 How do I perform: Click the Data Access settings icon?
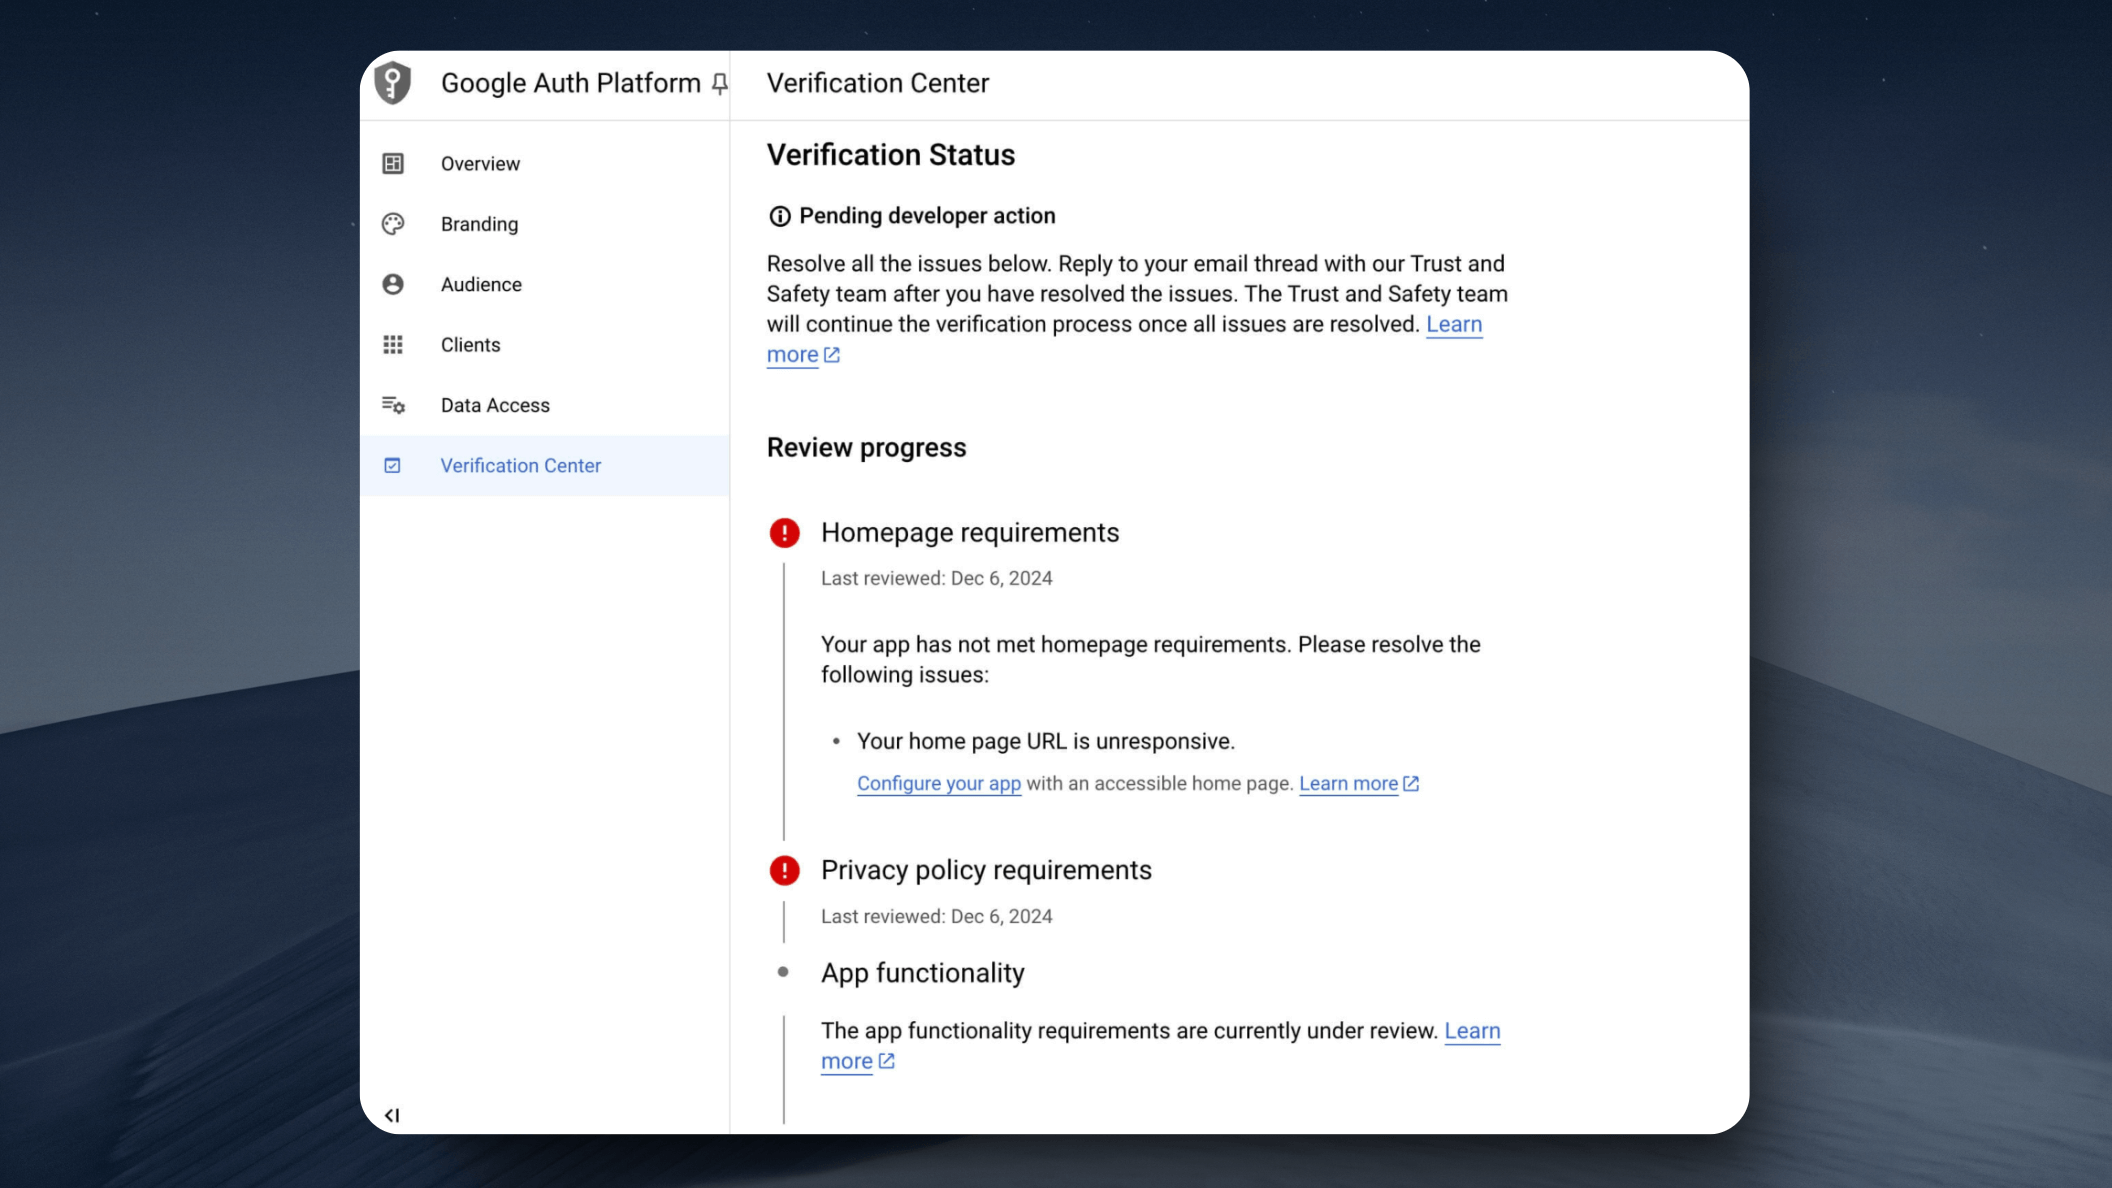tap(393, 405)
